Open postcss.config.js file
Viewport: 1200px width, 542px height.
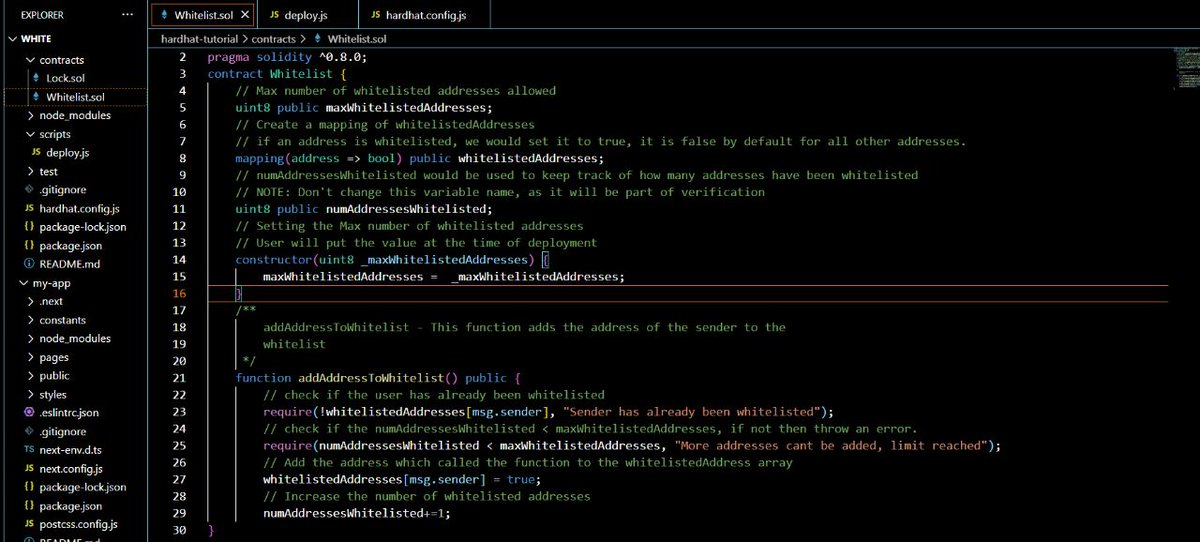click(79, 524)
